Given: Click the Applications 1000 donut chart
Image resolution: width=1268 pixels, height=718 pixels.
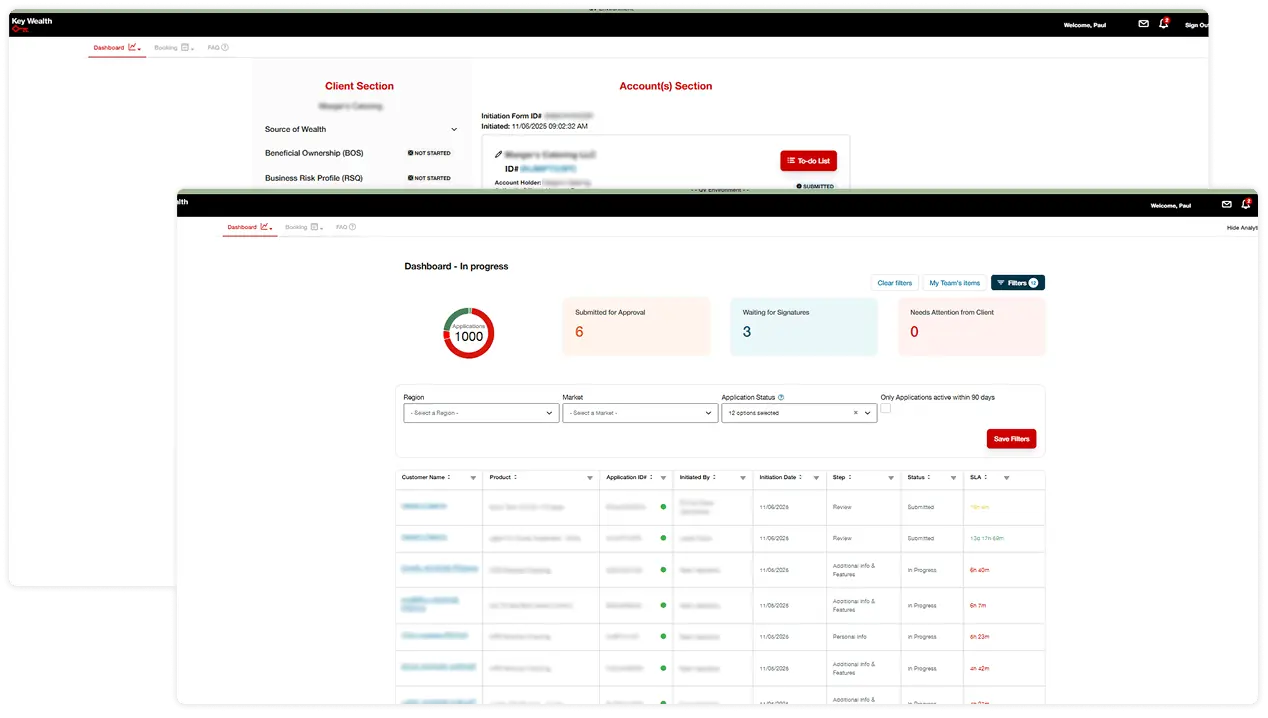Looking at the screenshot, I should pos(467,332).
